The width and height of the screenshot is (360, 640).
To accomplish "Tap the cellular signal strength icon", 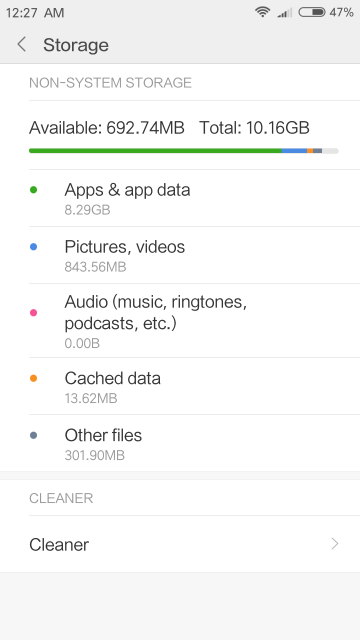I will (284, 13).
